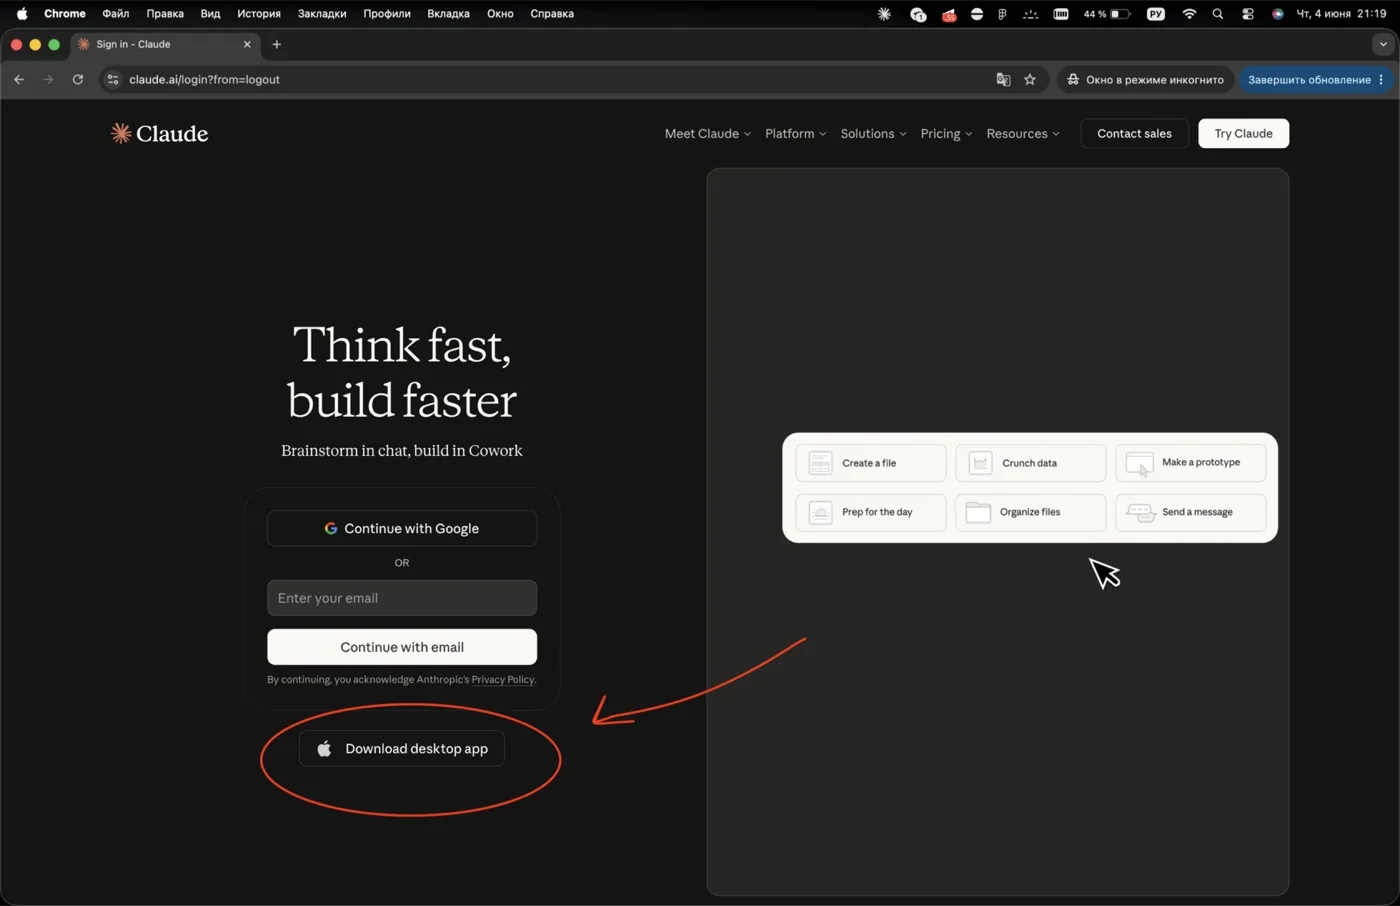Image resolution: width=1400 pixels, height=906 pixels.
Task: Close the Sign in - Claude tab
Action: [x=247, y=44]
